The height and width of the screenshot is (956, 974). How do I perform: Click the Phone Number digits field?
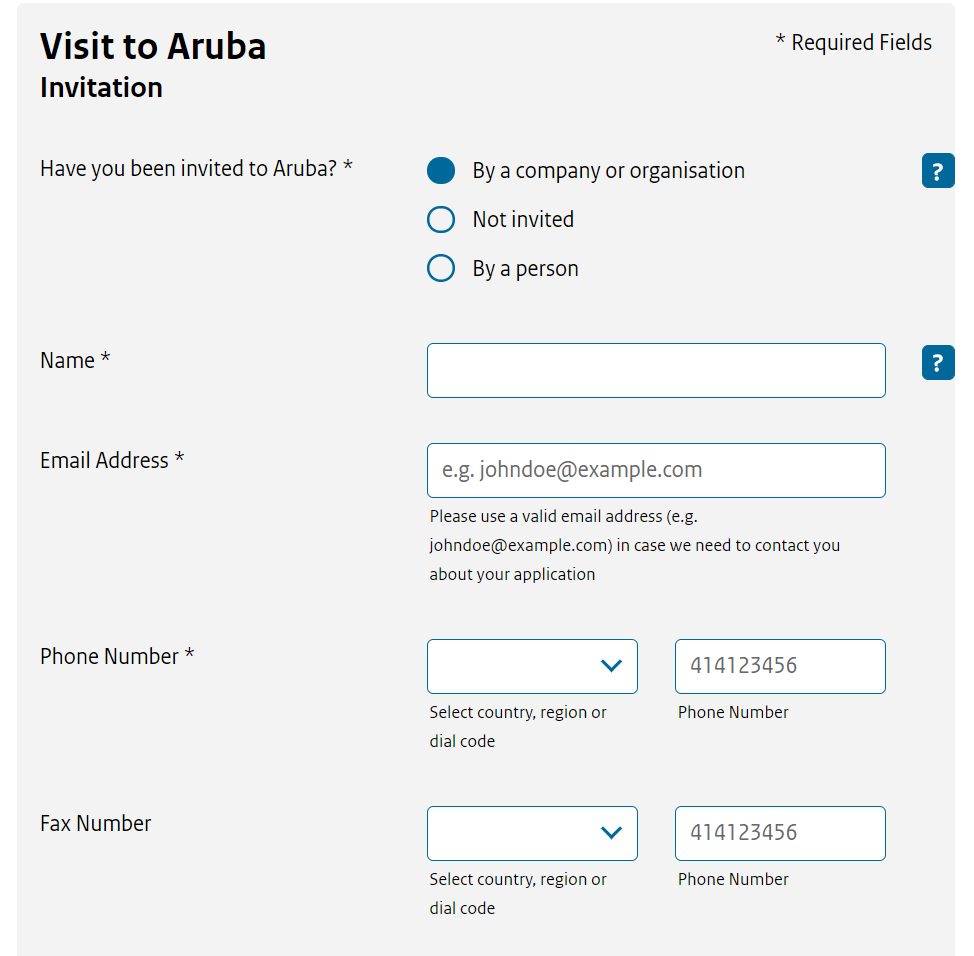point(780,666)
